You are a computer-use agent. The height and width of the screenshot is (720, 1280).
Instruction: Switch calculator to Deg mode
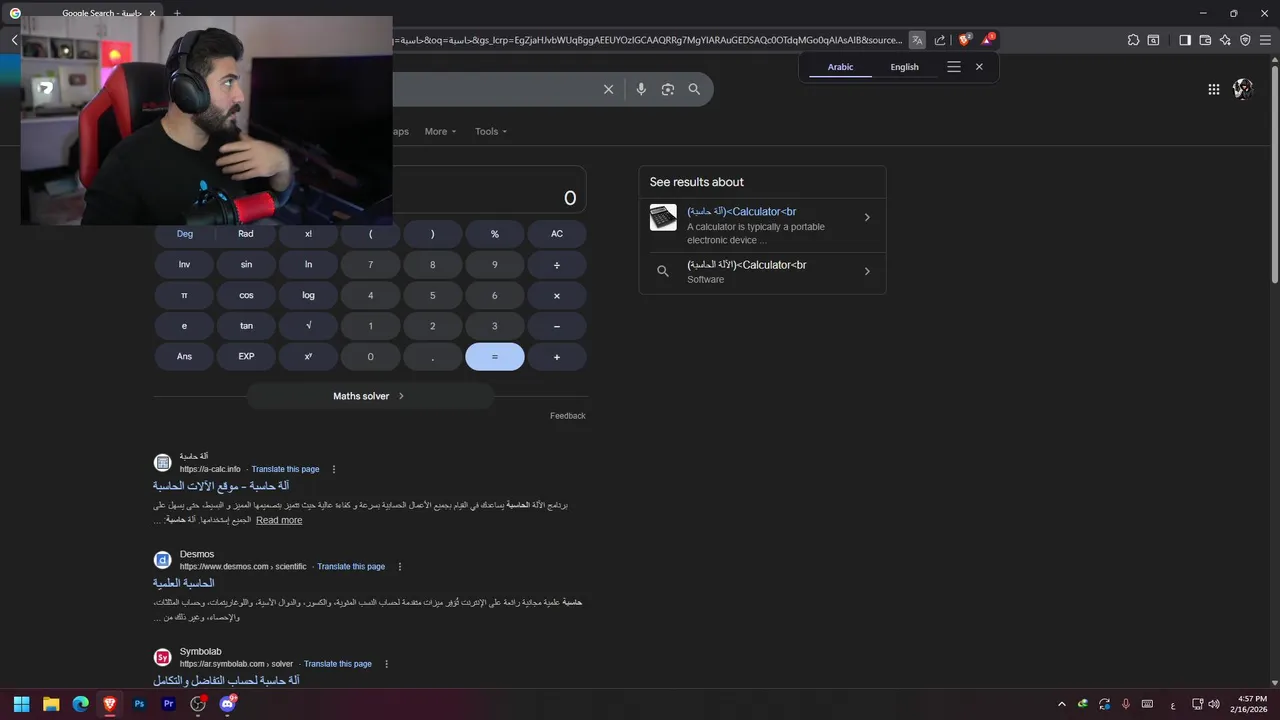coord(185,234)
